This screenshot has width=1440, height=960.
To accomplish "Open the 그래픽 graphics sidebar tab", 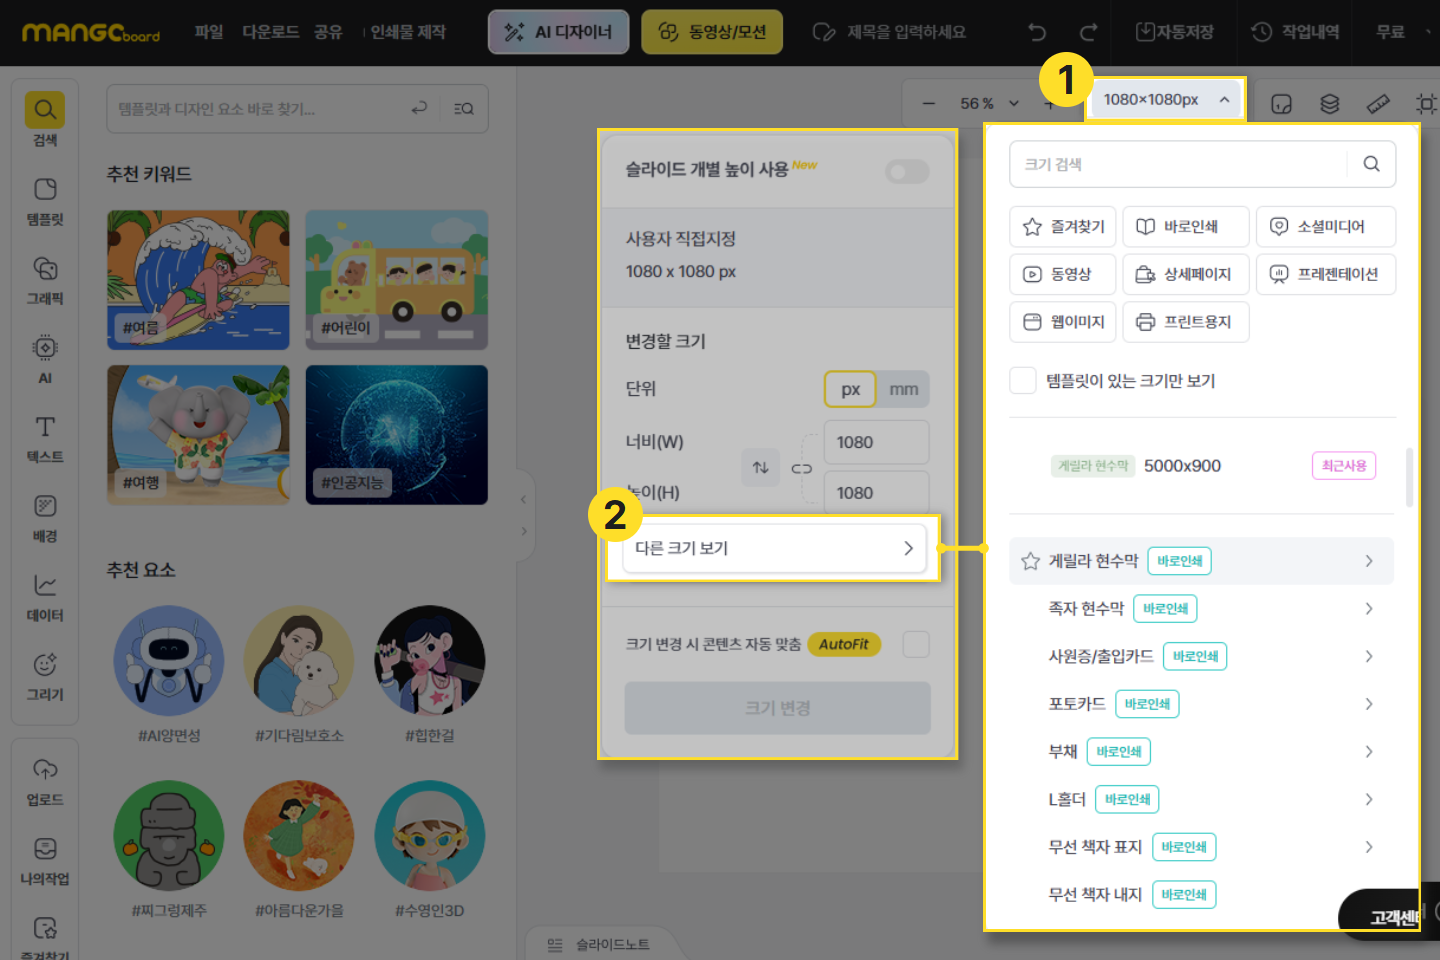I will (45, 280).
